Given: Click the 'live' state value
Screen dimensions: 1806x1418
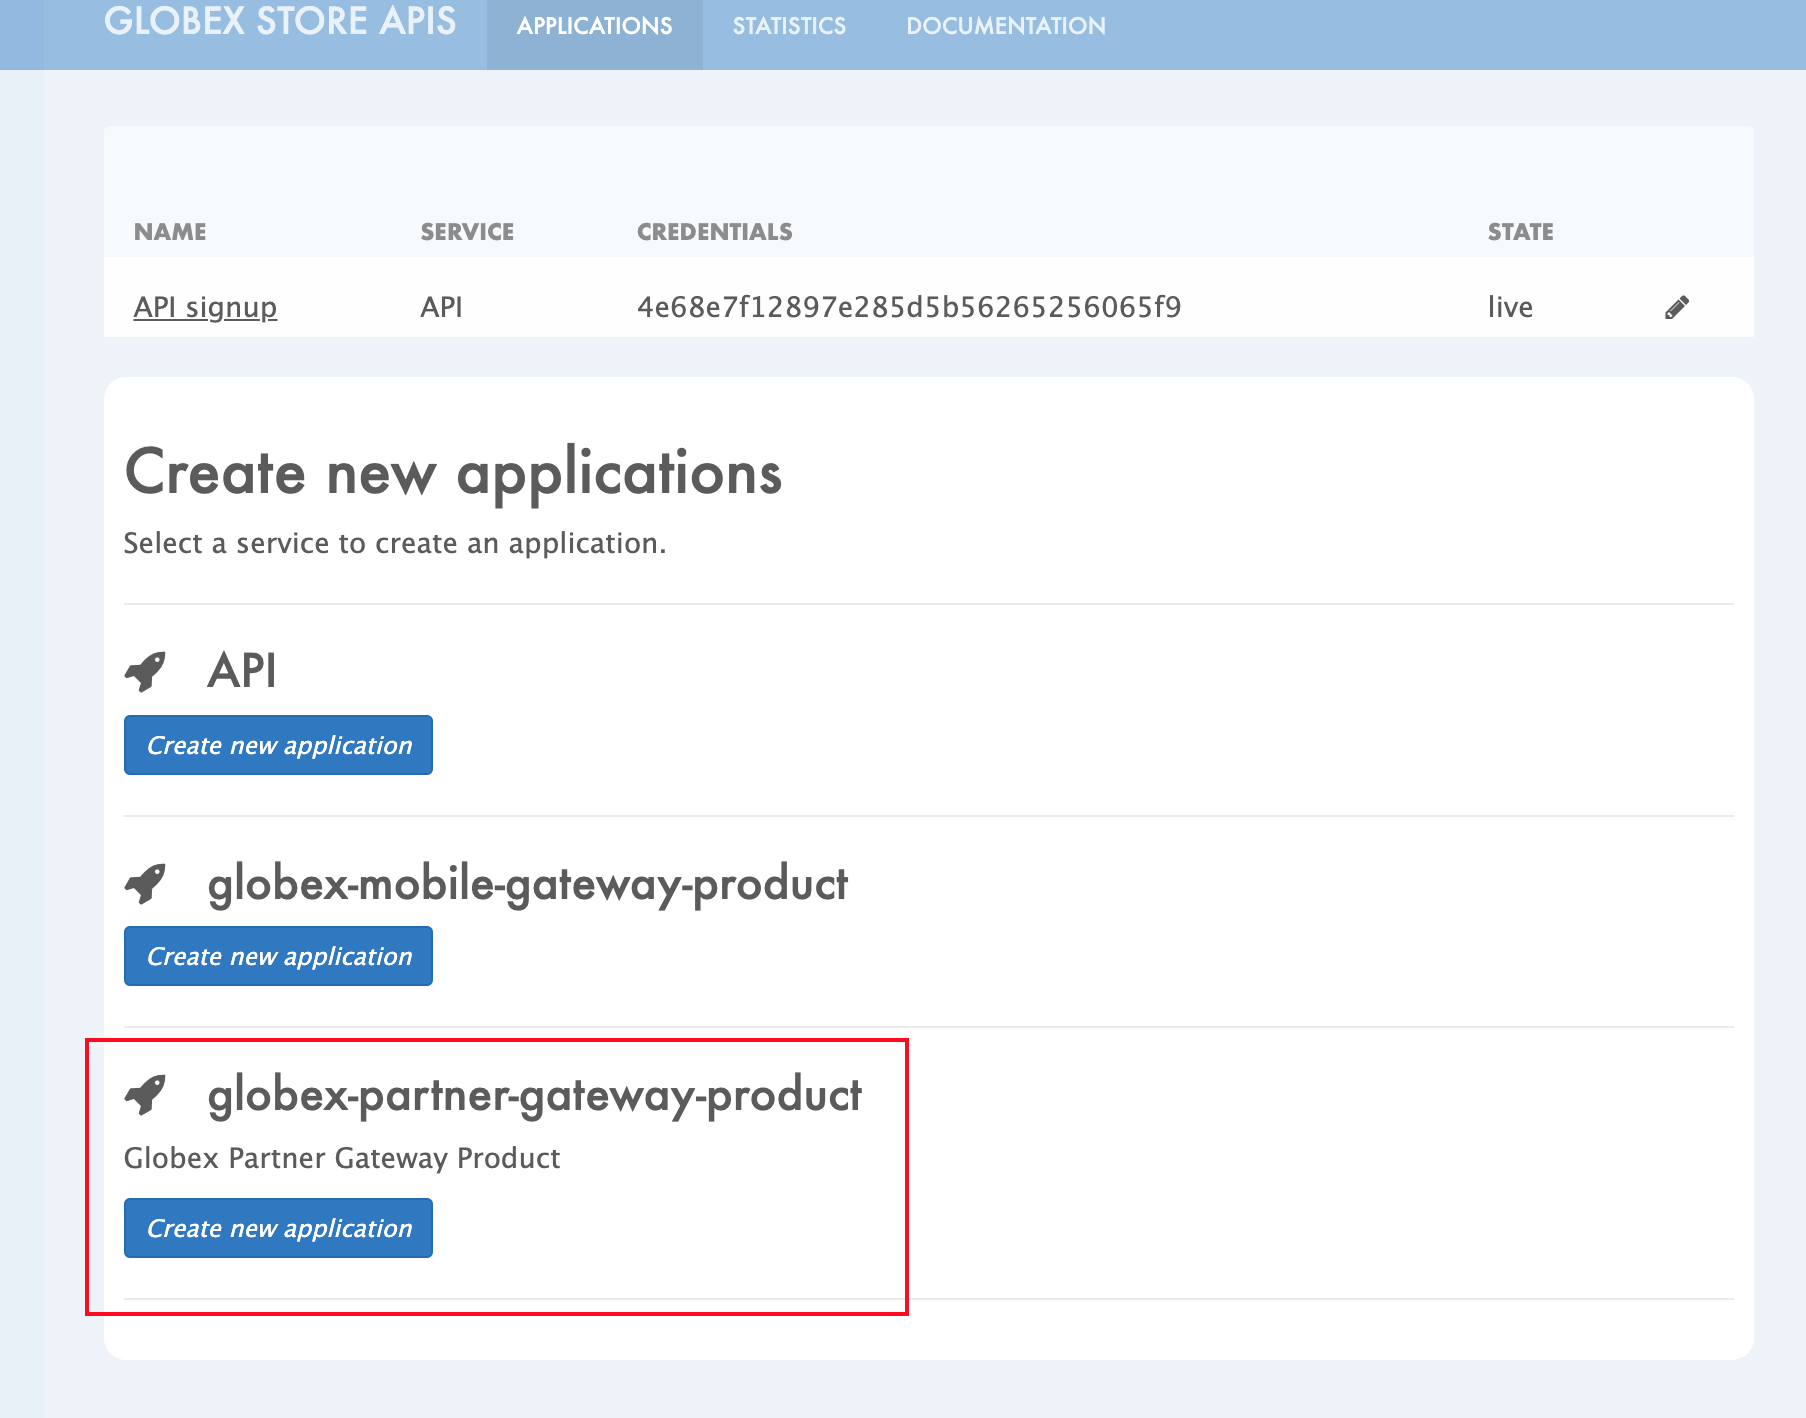Looking at the screenshot, I should (1510, 307).
